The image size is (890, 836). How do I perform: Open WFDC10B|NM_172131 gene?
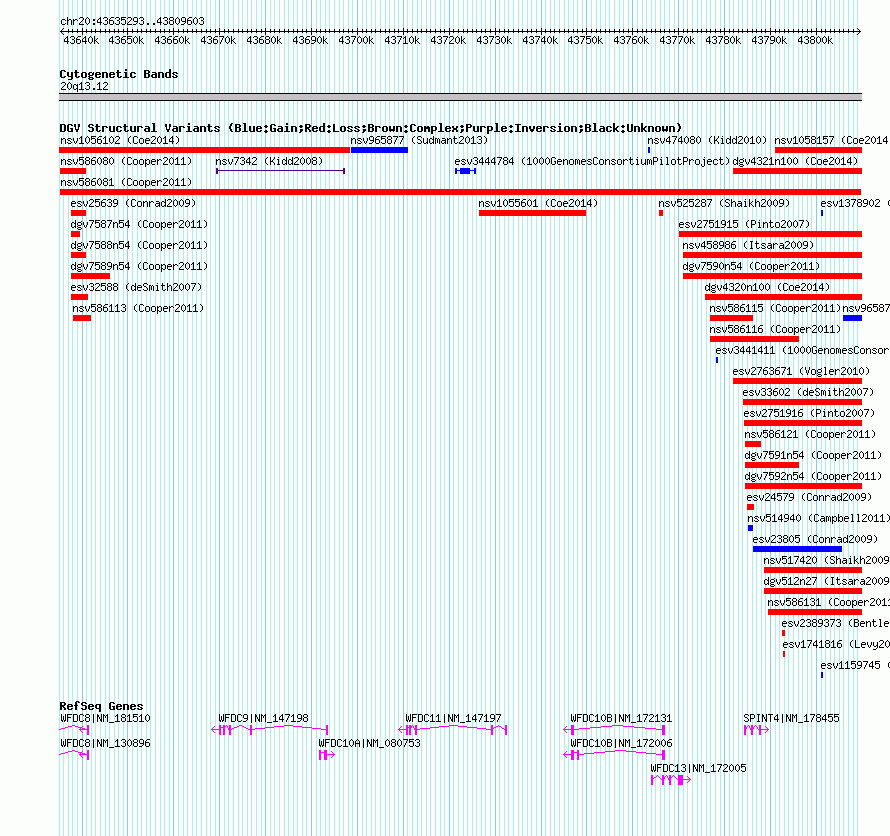[621, 719]
